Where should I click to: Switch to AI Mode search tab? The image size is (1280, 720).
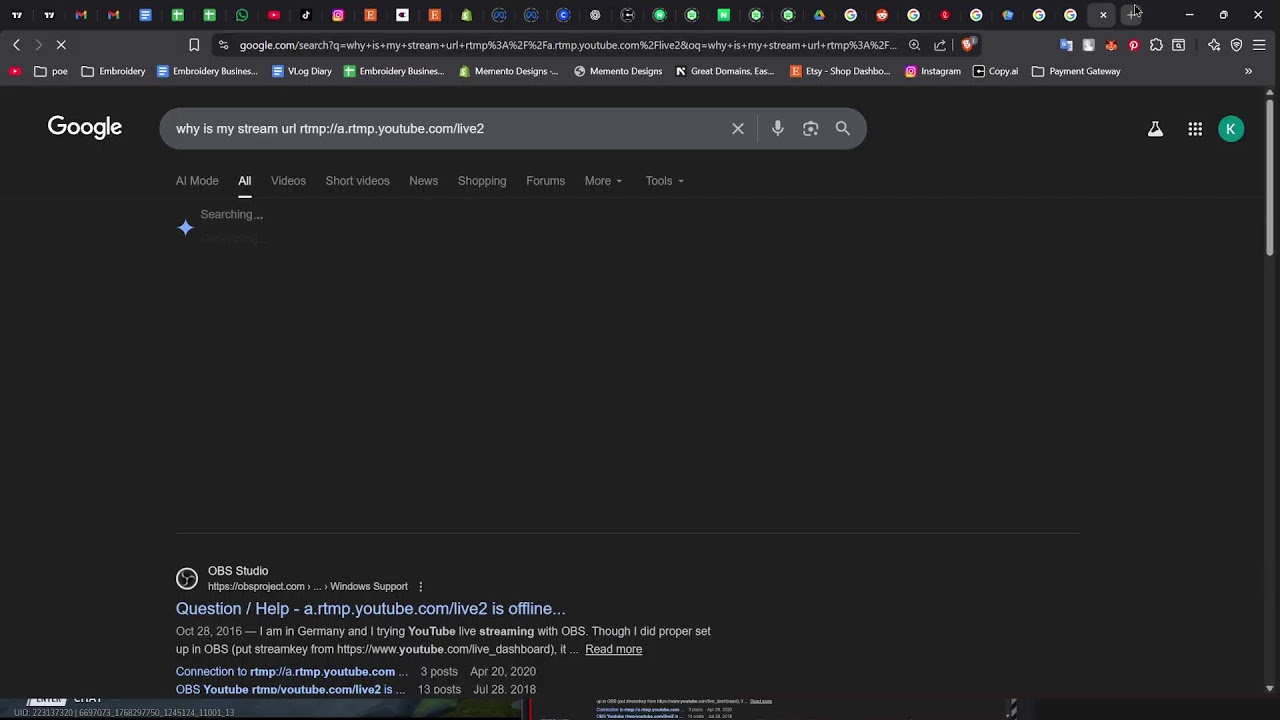tap(197, 181)
